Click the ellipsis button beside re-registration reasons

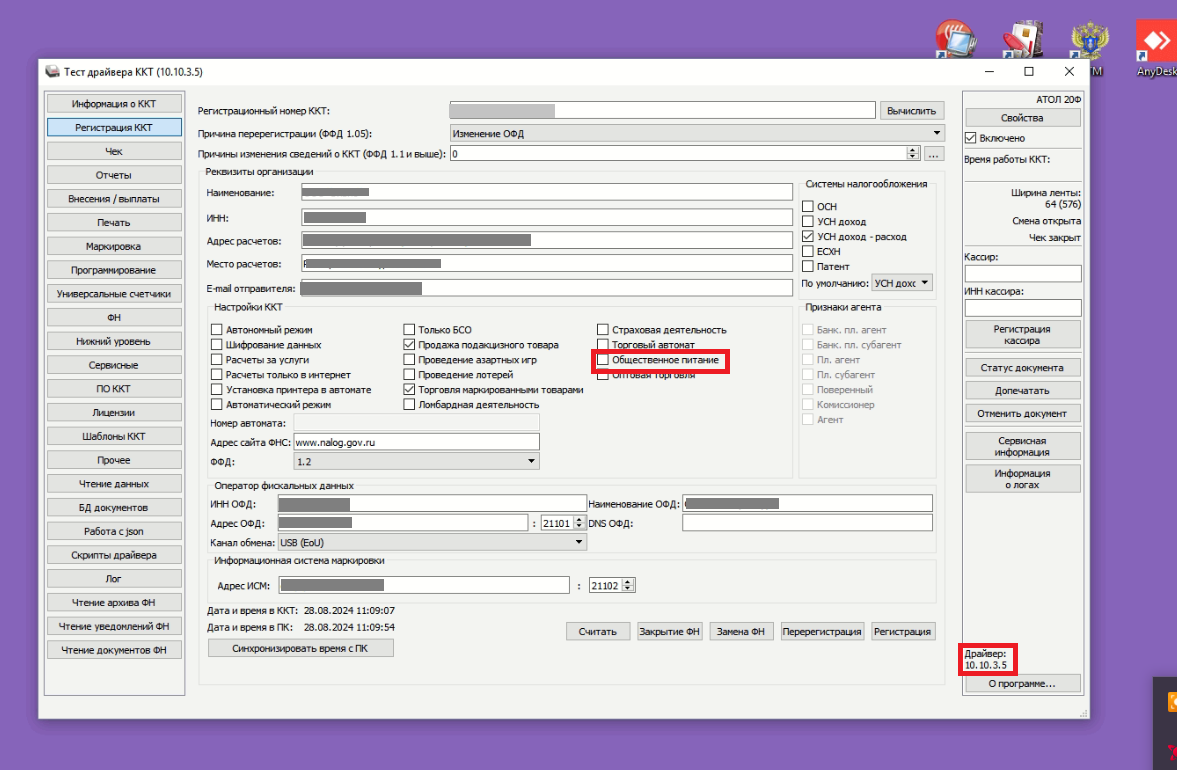934,154
